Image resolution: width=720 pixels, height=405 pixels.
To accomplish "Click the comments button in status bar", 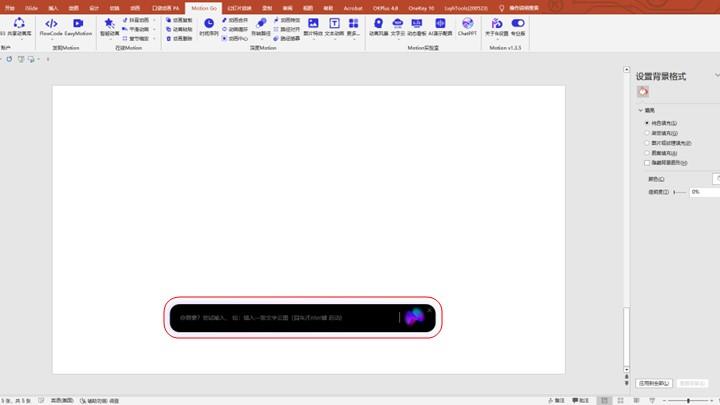I will coord(580,400).
